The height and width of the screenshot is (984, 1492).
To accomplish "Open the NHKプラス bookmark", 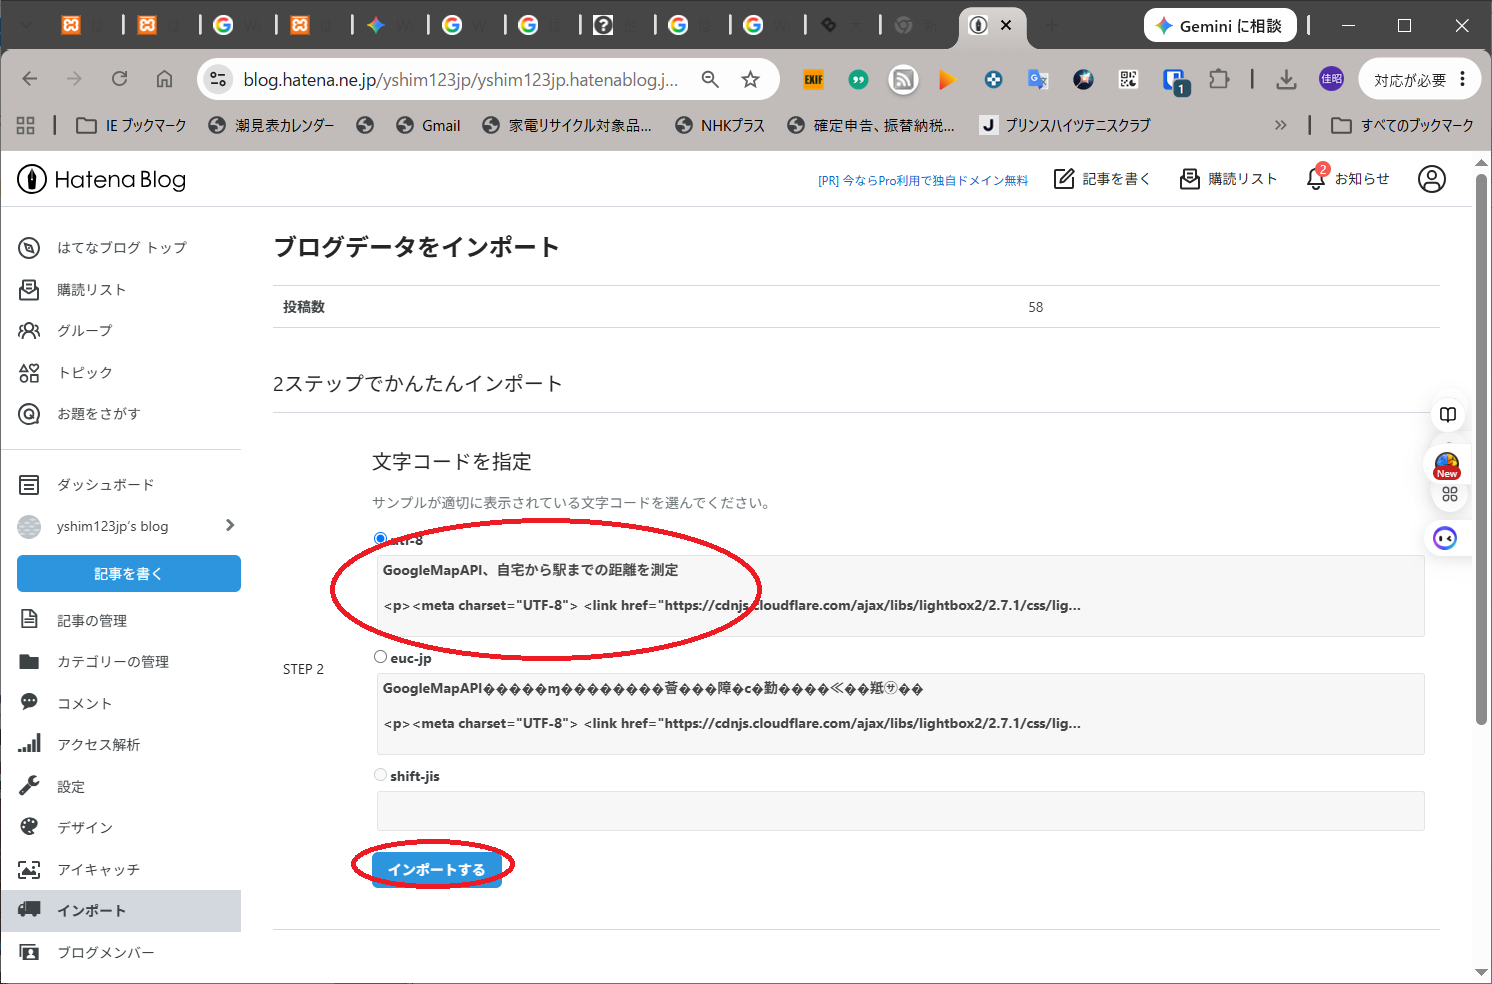I will [x=720, y=125].
